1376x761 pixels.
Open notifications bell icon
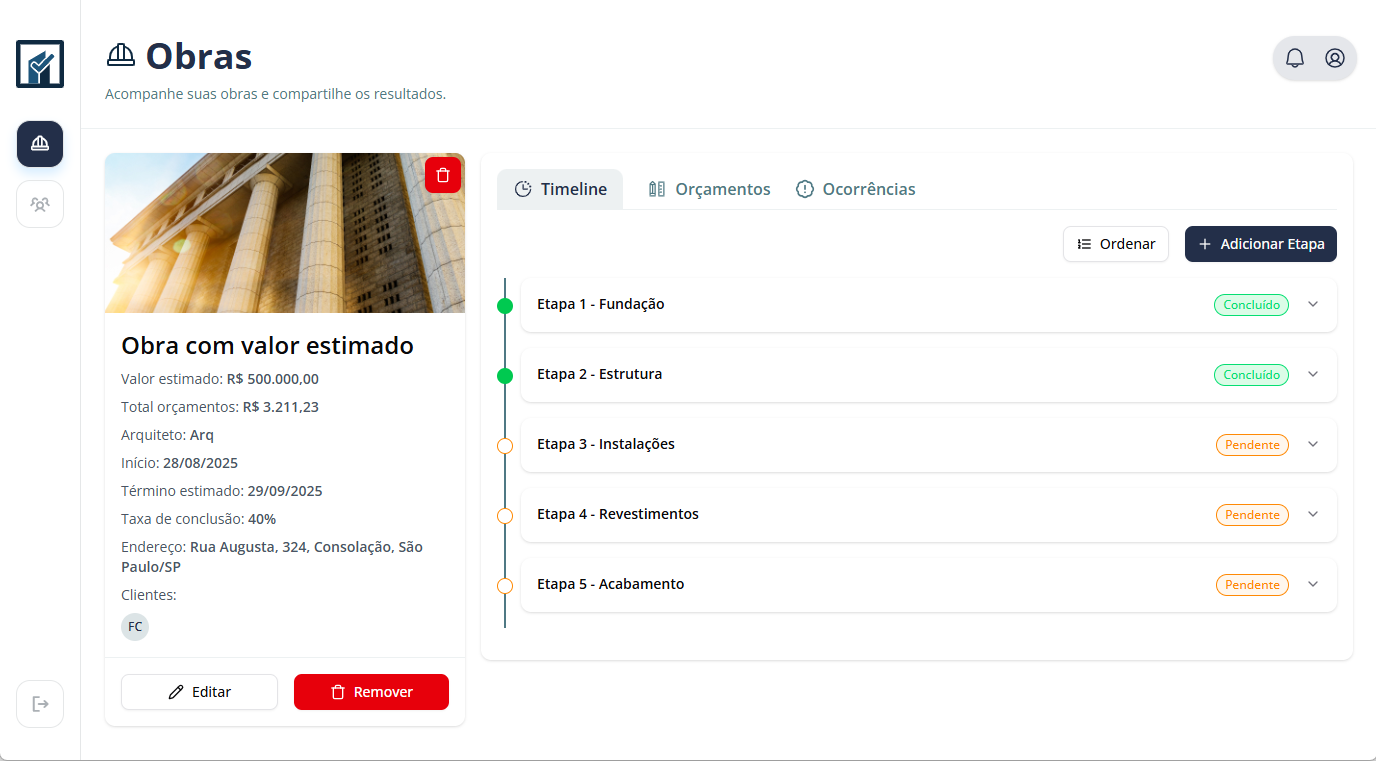[x=1295, y=58]
